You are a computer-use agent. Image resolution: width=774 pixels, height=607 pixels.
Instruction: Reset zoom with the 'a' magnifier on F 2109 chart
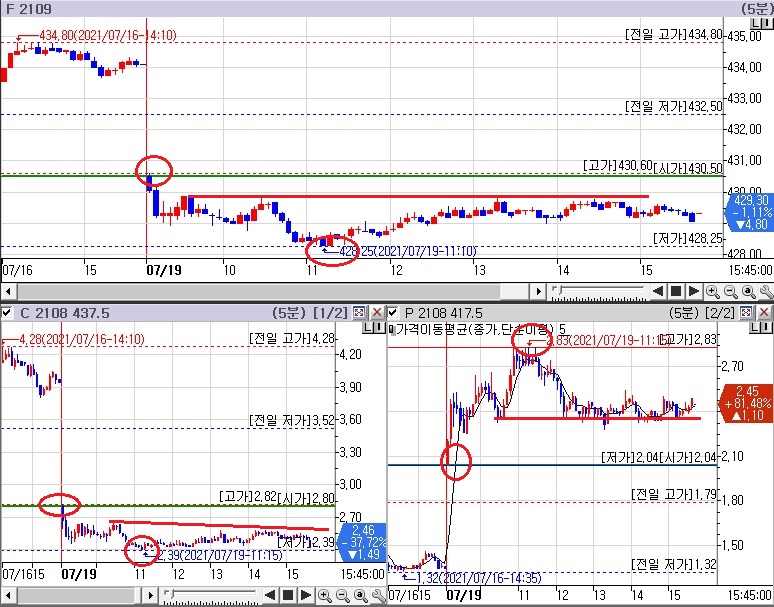748,292
